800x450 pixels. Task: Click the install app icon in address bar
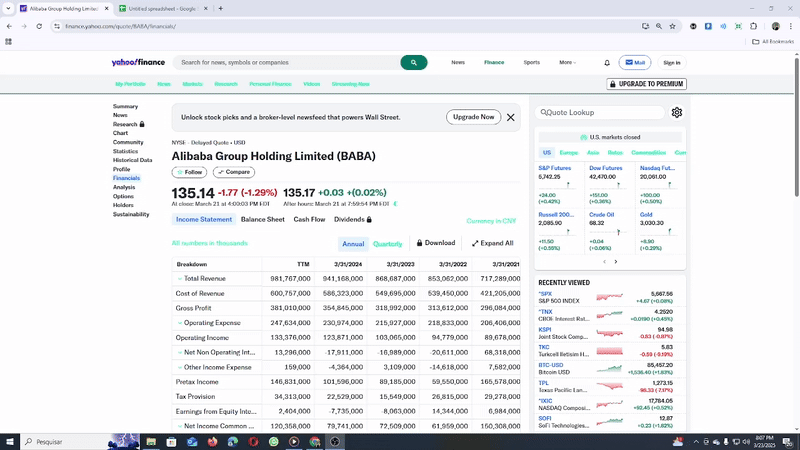pyautogui.click(x=645, y=26)
